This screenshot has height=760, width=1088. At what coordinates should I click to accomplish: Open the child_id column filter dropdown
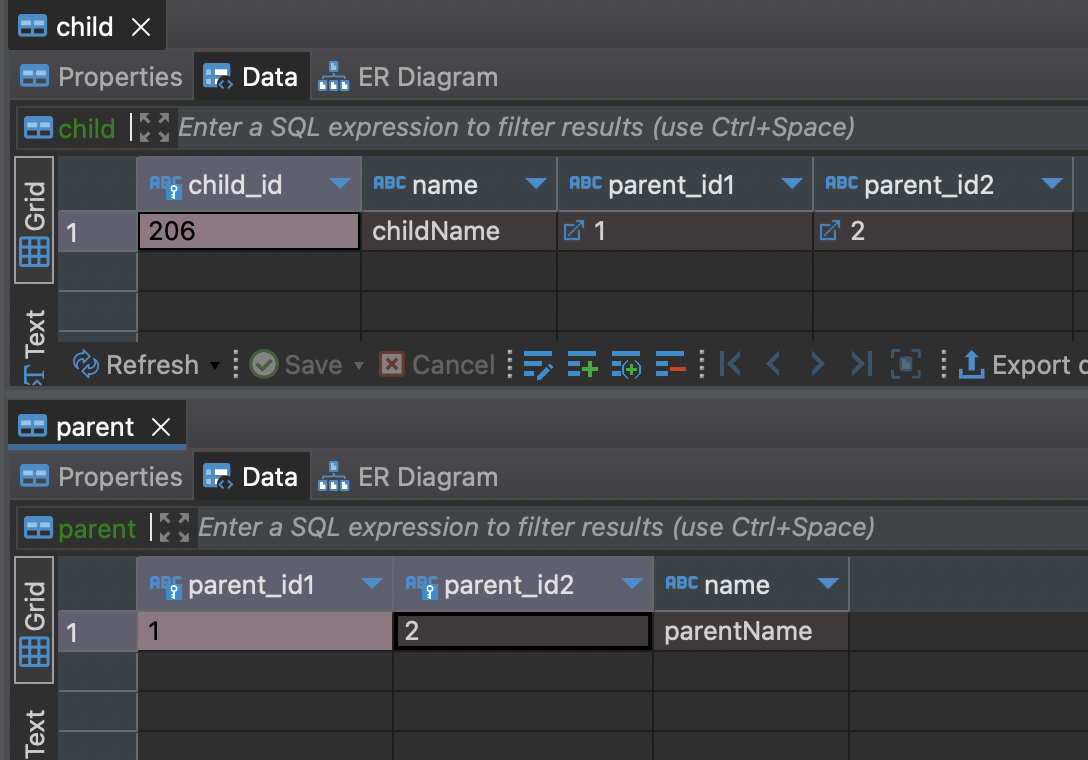tap(339, 184)
